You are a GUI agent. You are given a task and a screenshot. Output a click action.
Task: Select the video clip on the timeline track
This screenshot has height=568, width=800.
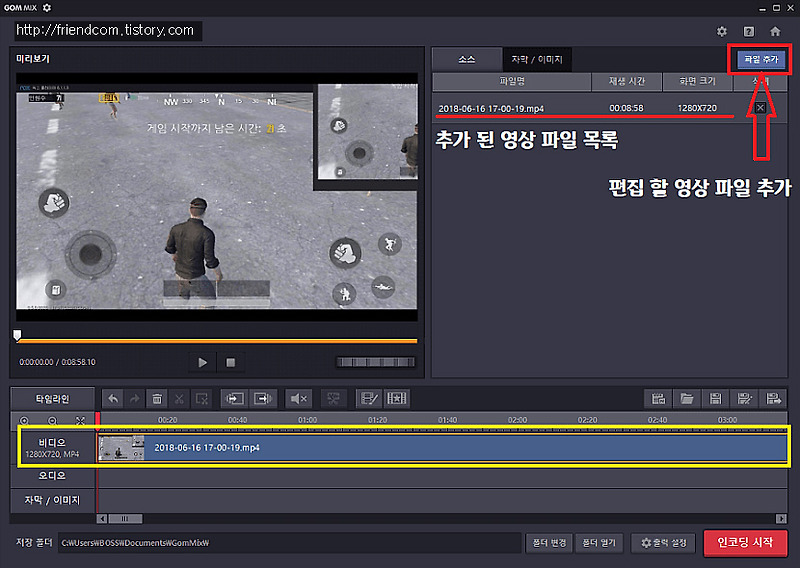442,448
